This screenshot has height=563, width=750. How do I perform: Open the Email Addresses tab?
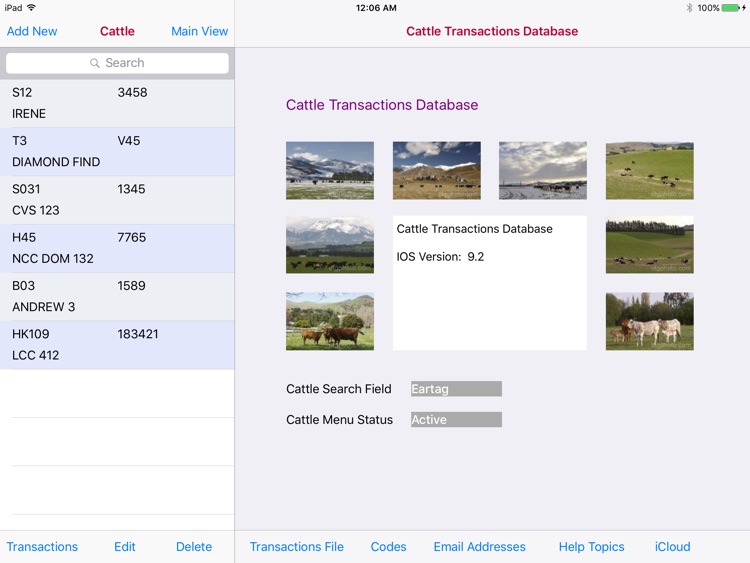[x=479, y=547]
